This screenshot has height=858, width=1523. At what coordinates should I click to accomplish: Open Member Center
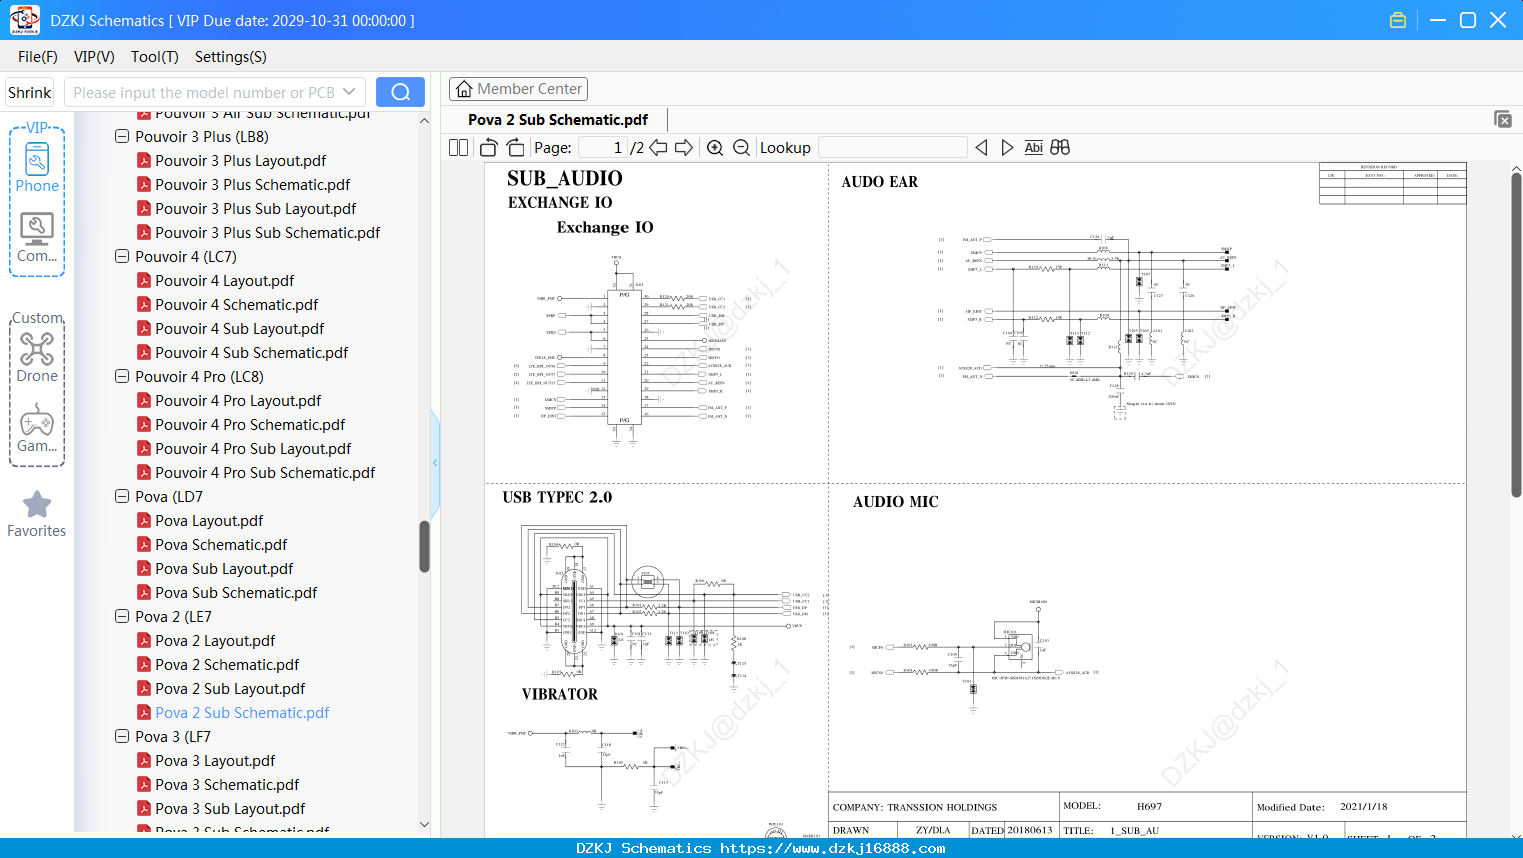coord(518,89)
